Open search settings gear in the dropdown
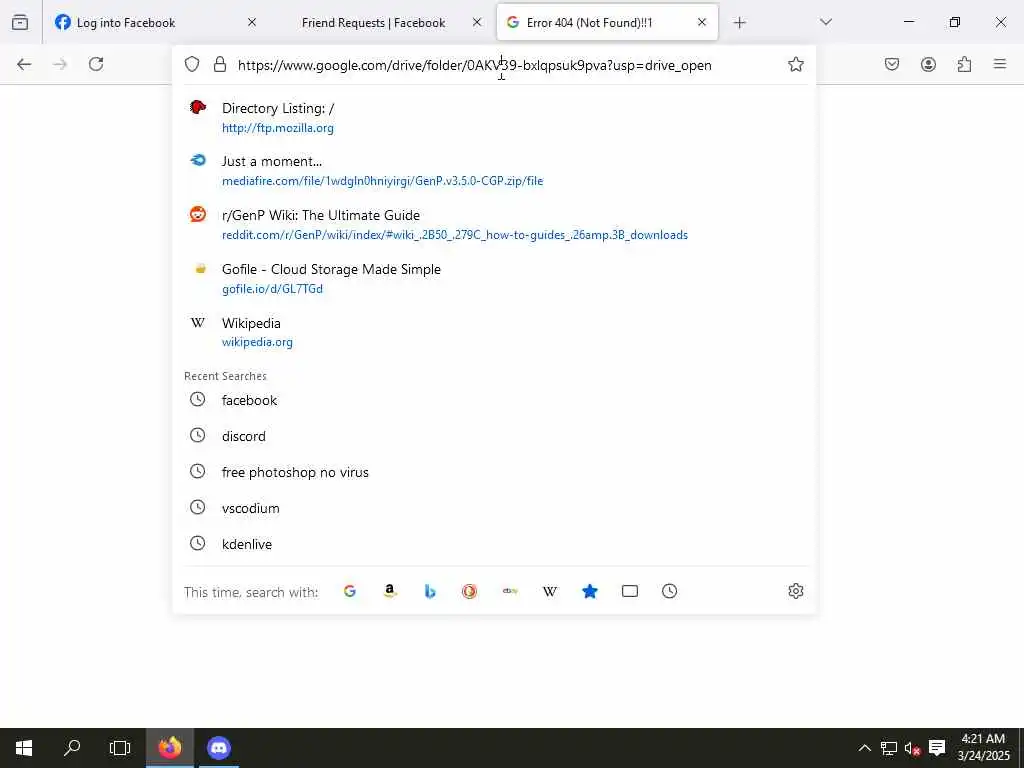Viewport: 1024px width, 768px height. (x=795, y=591)
